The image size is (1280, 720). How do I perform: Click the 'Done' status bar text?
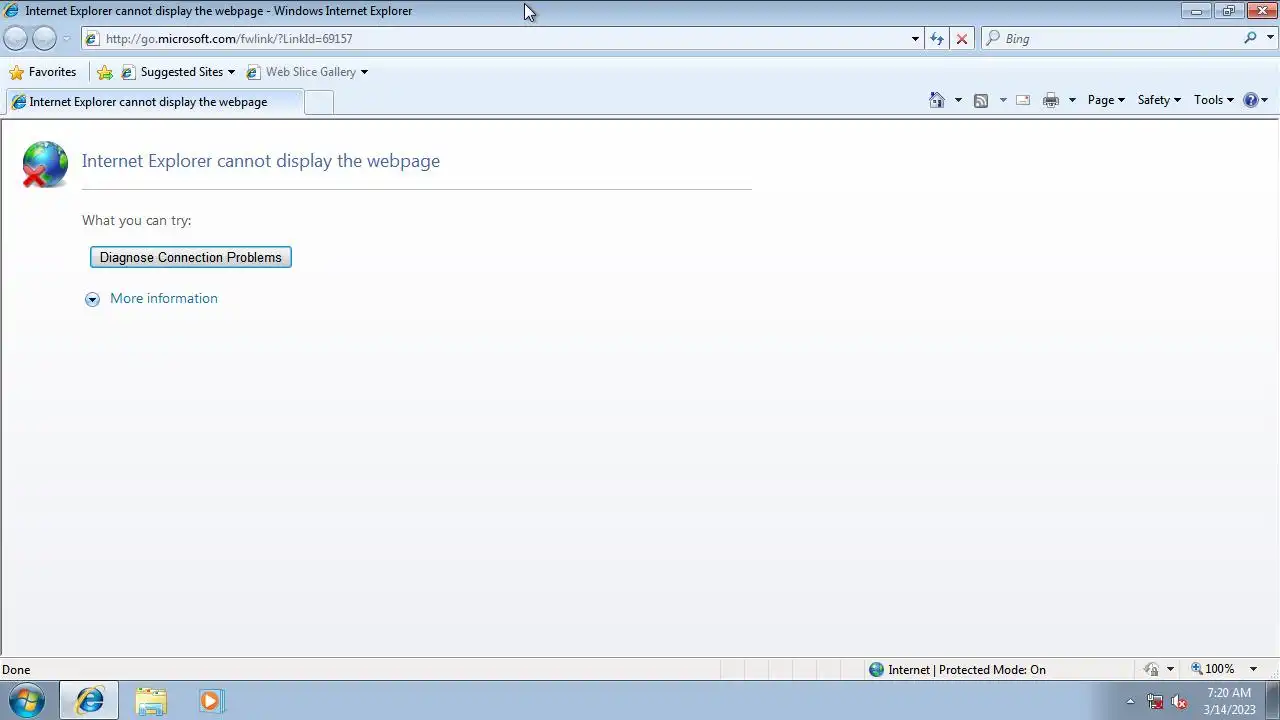click(16, 670)
